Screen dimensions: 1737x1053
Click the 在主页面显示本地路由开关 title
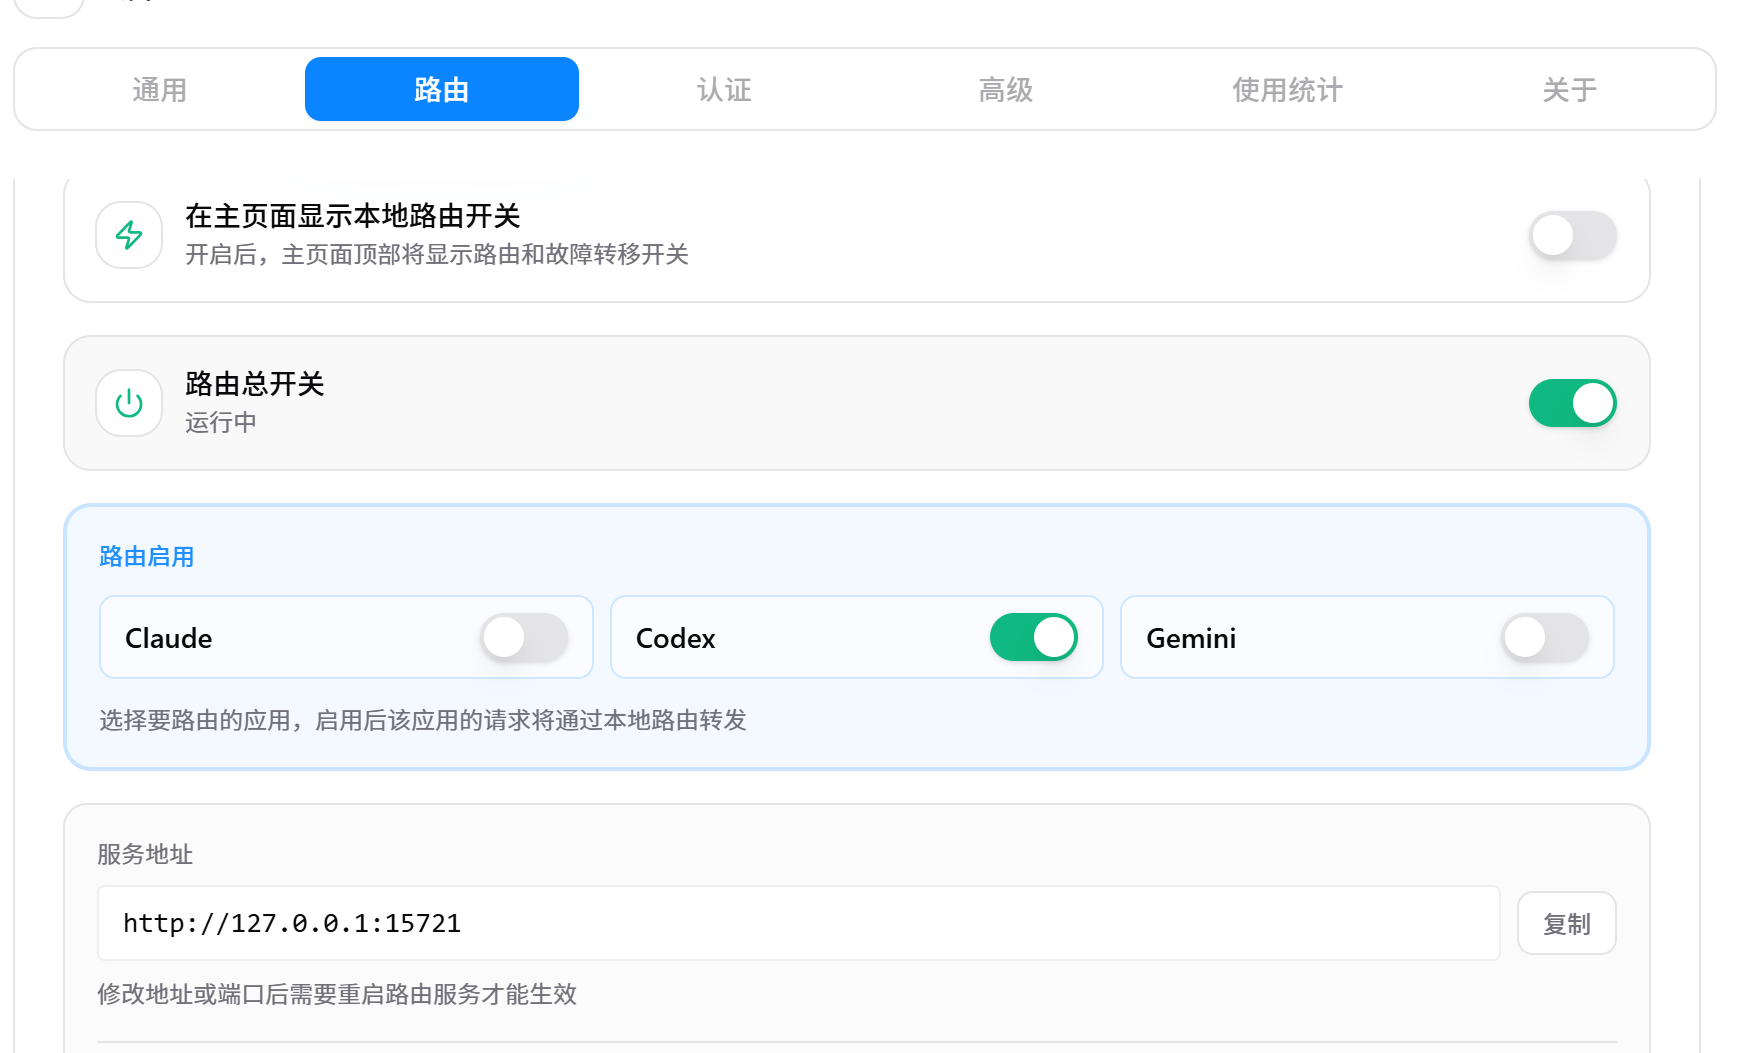pyautogui.click(x=353, y=216)
